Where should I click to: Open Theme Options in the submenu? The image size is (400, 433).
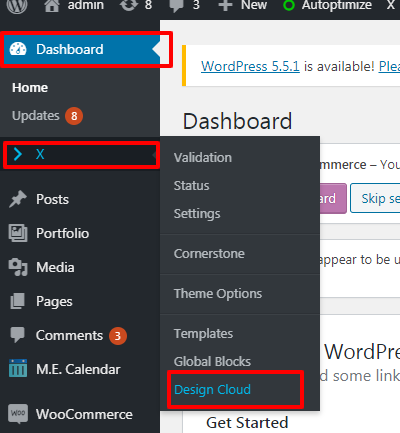tap(218, 294)
